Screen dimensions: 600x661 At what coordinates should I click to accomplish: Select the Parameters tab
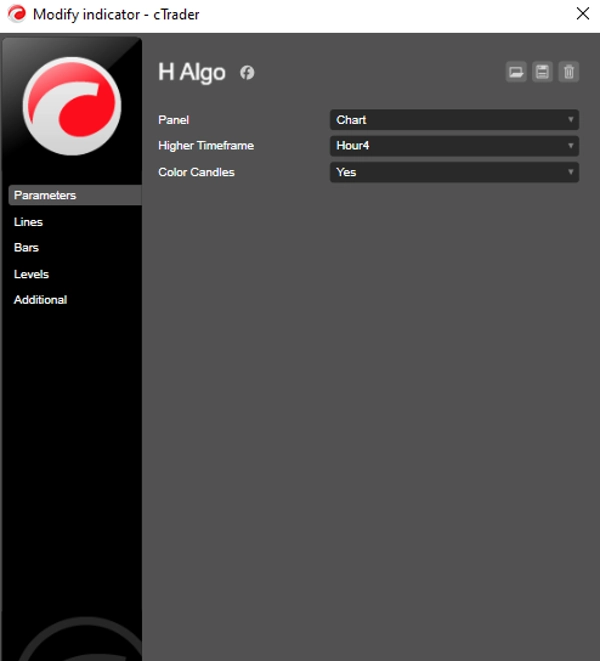point(75,195)
